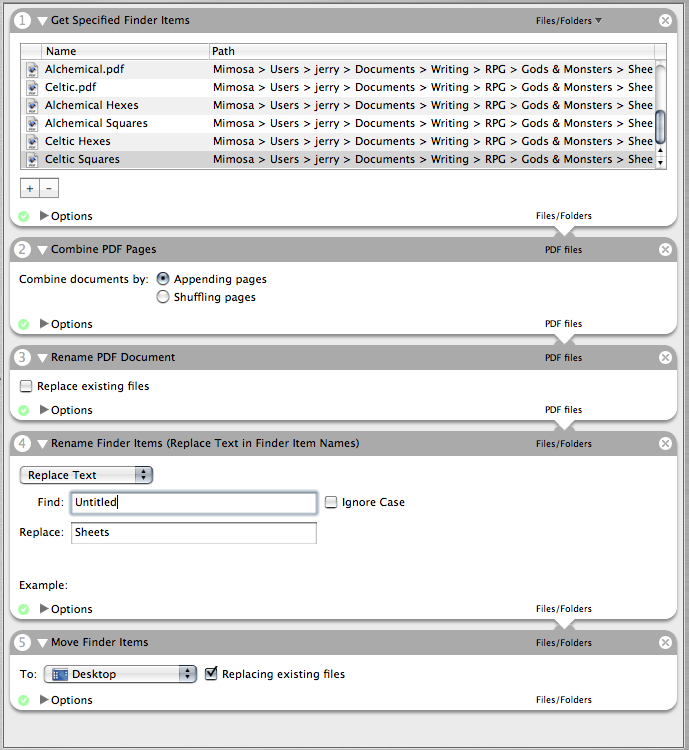Sort the file list by Name column

pos(125,51)
